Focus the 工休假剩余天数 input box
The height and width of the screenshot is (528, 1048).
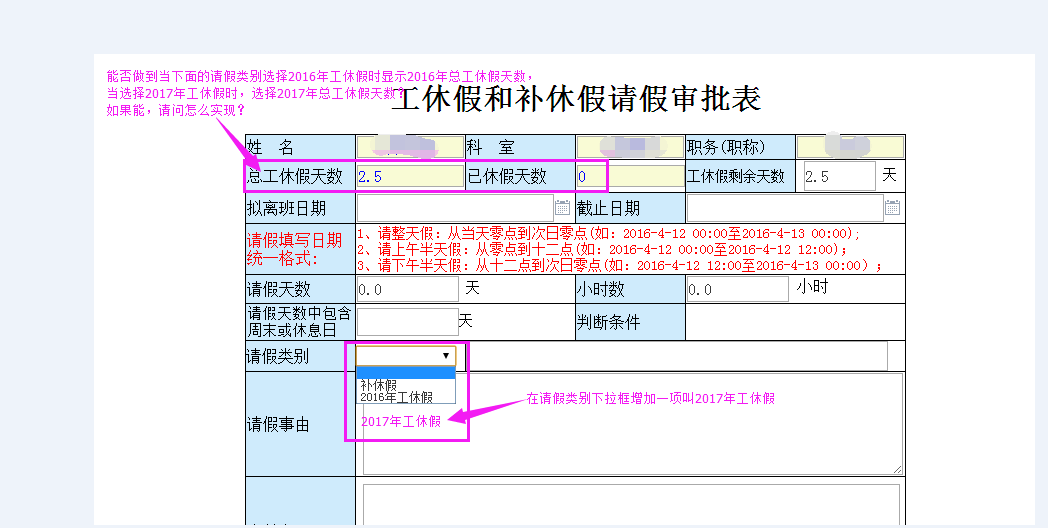pyautogui.click(x=838, y=177)
